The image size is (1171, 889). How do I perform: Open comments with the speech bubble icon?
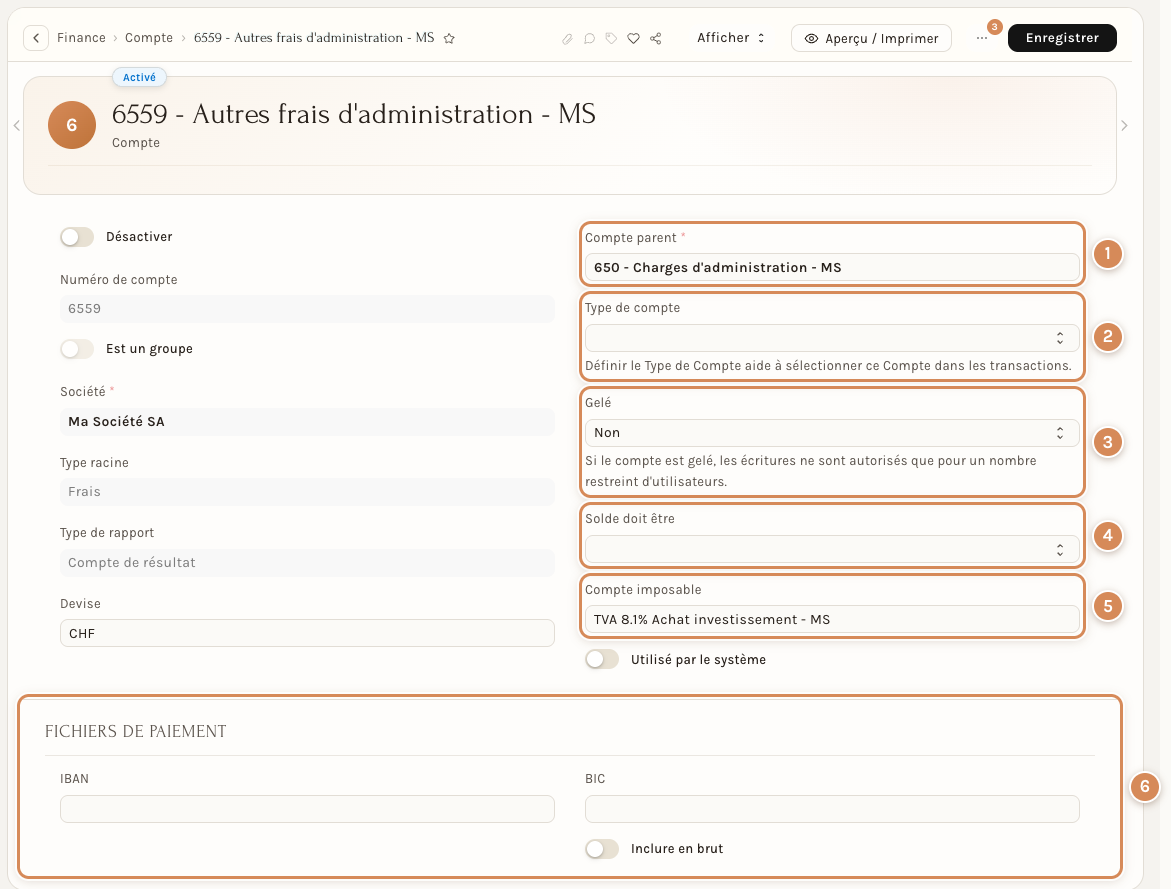click(589, 38)
